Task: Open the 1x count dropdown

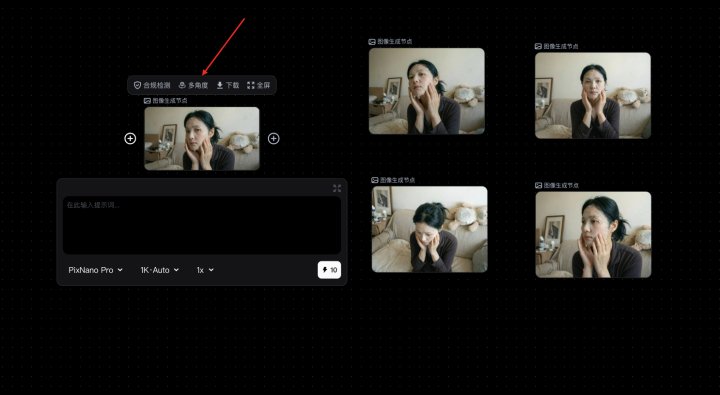Action: click(x=205, y=270)
